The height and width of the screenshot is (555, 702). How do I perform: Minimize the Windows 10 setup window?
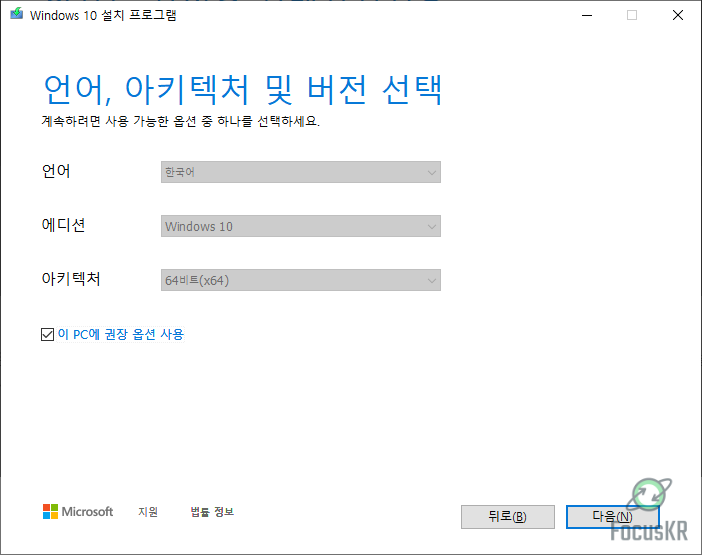click(587, 15)
